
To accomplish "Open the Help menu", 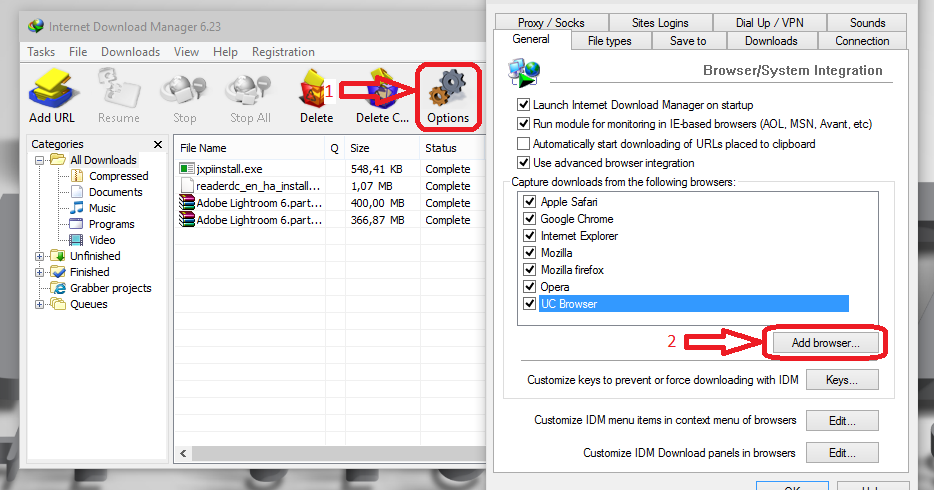I will point(225,52).
